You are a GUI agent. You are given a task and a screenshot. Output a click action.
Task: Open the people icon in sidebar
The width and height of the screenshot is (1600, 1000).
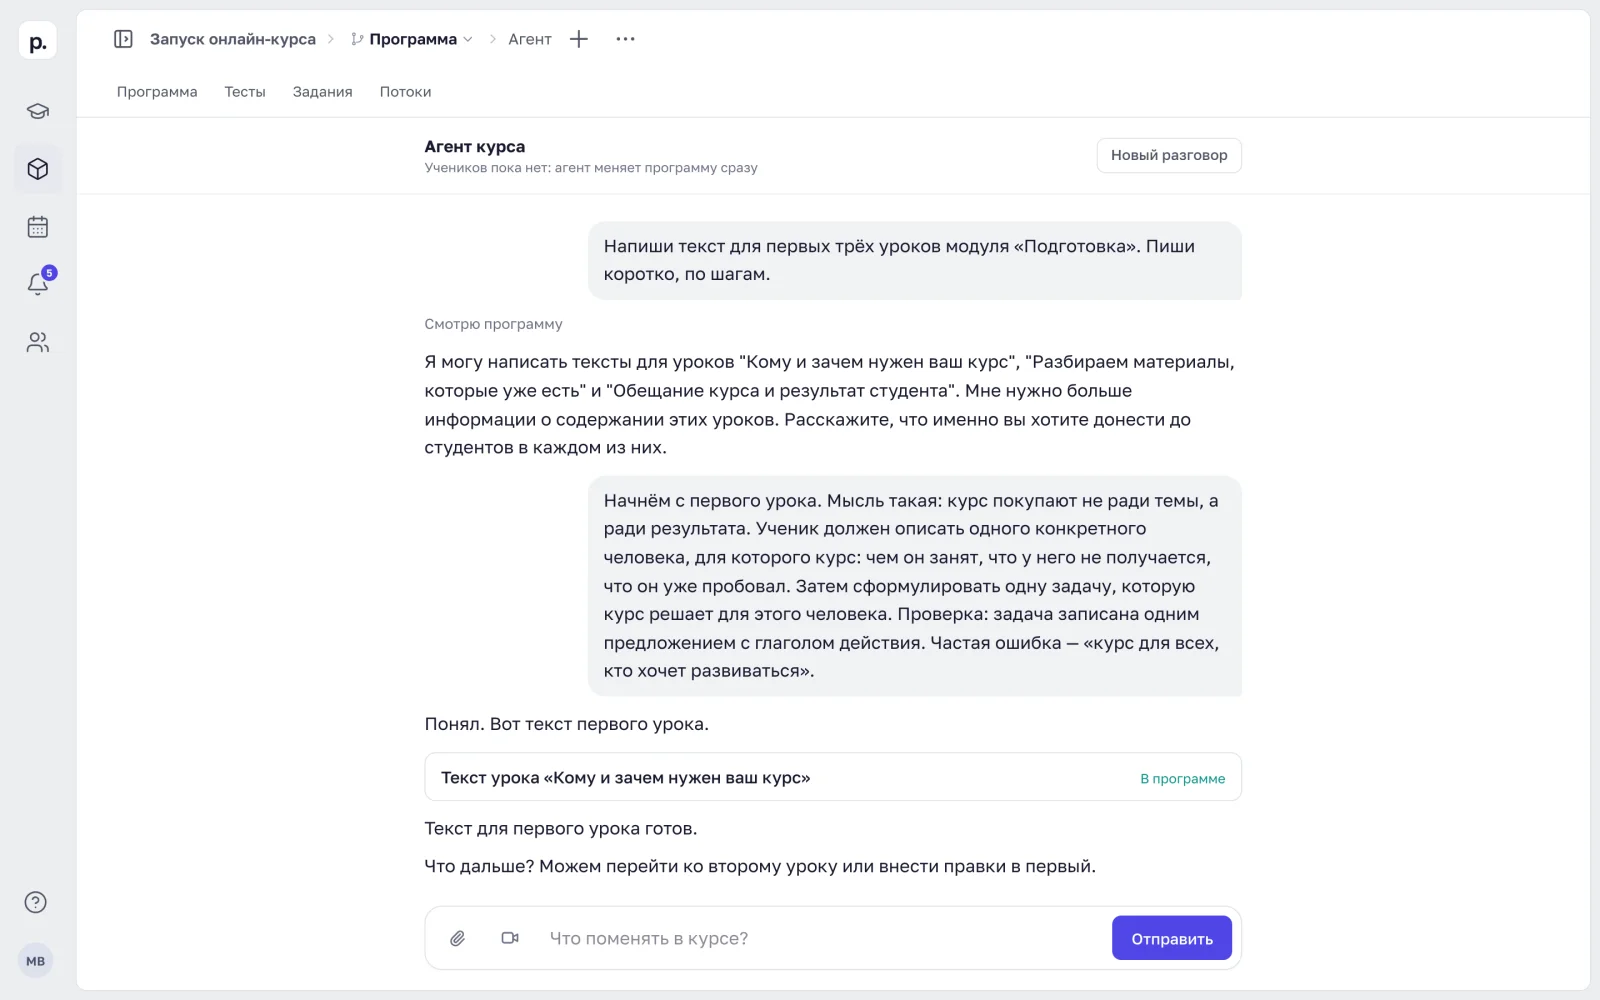pyautogui.click(x=37, y=343)
